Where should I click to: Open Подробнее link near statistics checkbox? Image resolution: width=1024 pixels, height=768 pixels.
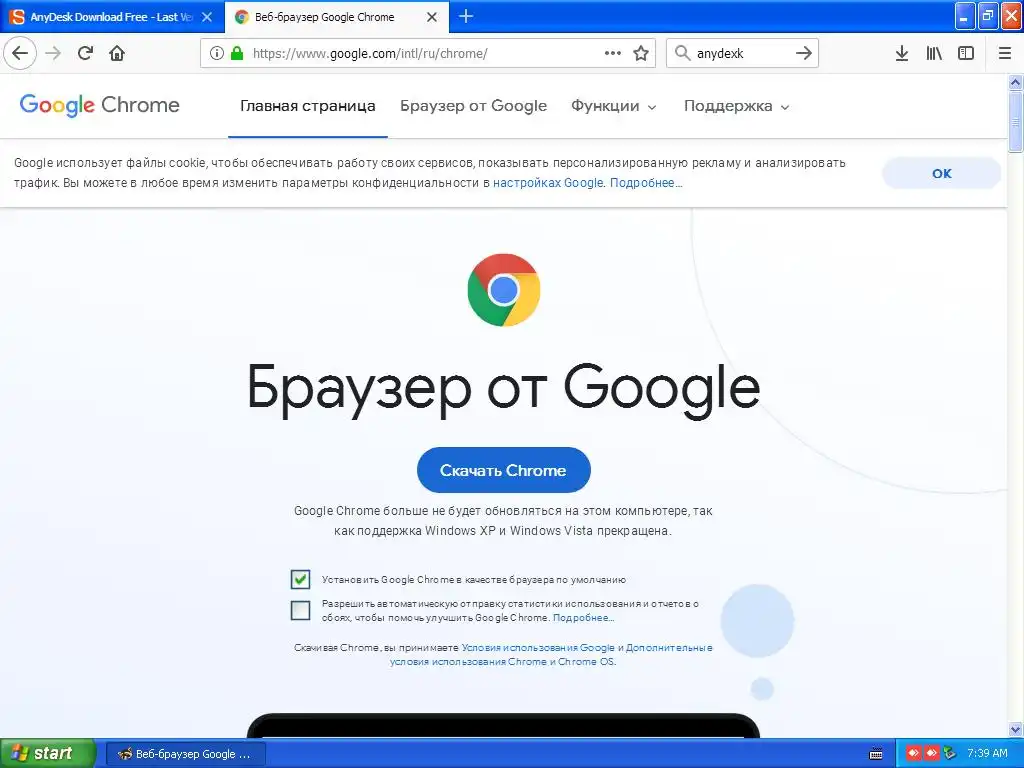(x=583, y=618)
